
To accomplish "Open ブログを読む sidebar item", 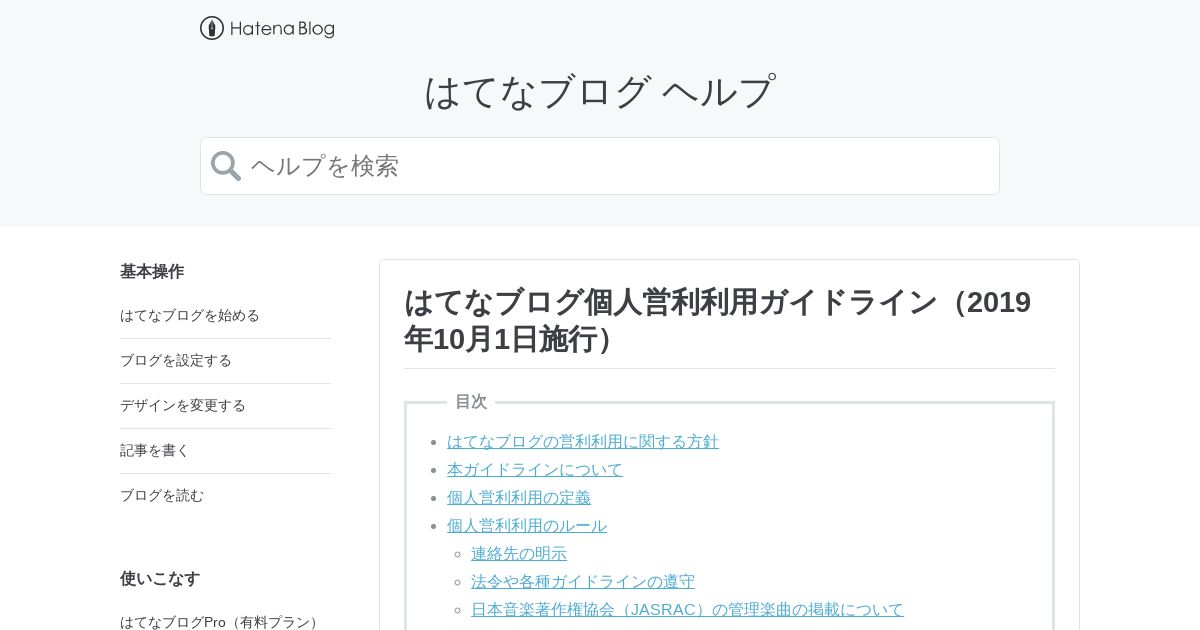I will coord(162,495).
